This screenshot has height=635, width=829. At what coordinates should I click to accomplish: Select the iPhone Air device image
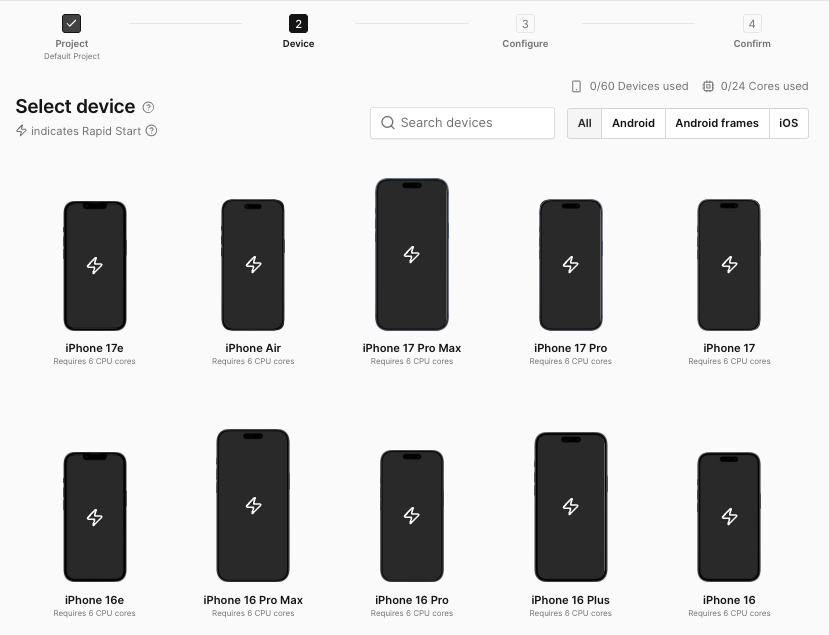[x=253, y=265]
